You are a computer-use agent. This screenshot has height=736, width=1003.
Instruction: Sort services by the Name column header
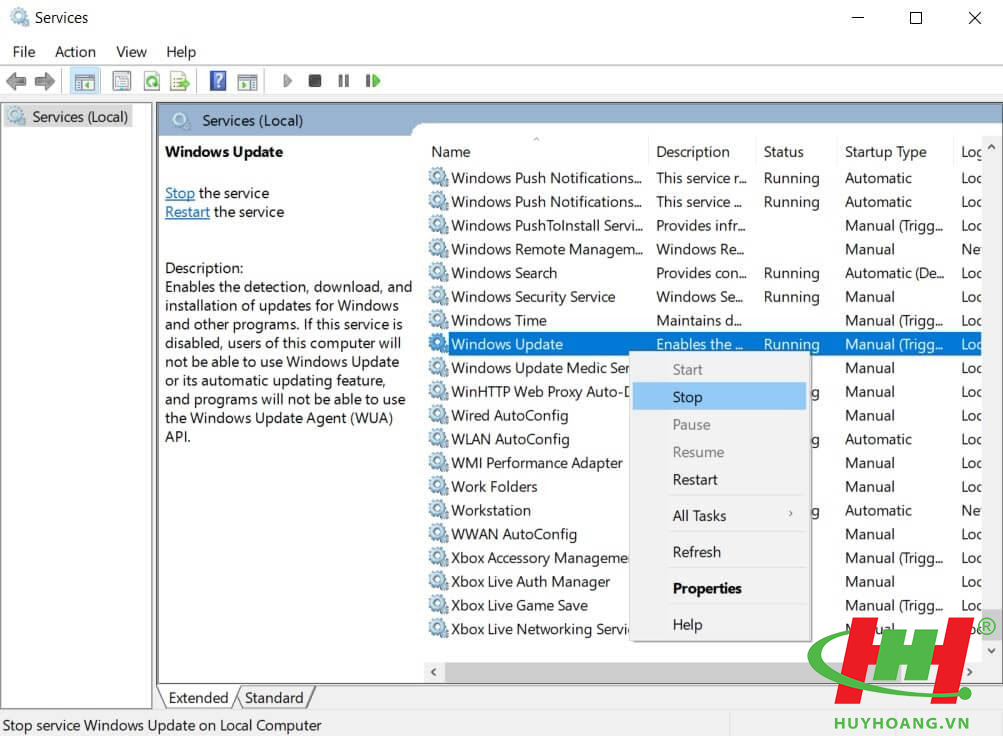click(x=537, y=152)
